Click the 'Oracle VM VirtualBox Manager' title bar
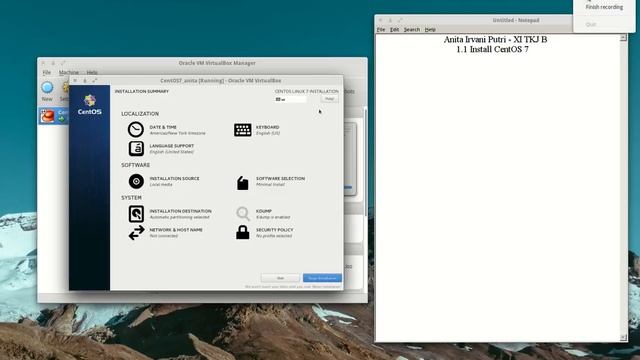Image resolution: width=640 pixels, height=360 pixels. coord(217,63)
